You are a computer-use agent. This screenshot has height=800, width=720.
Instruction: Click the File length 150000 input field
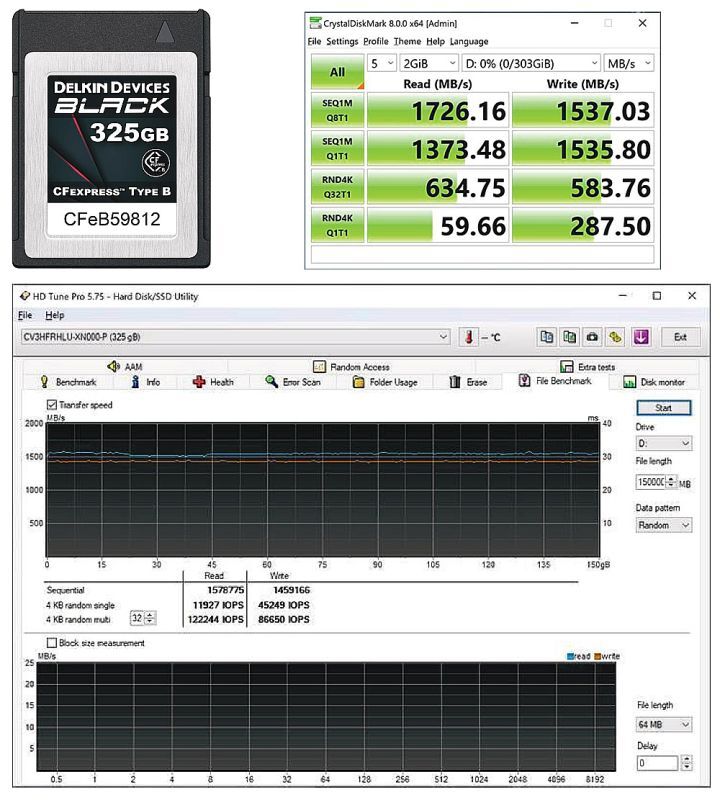point(651,482)
